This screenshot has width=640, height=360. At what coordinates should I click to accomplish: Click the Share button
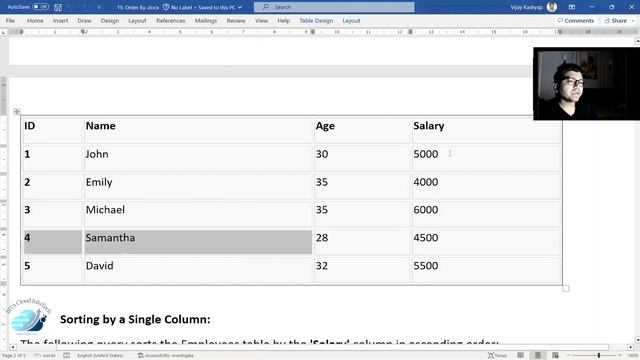pos(616,20)
